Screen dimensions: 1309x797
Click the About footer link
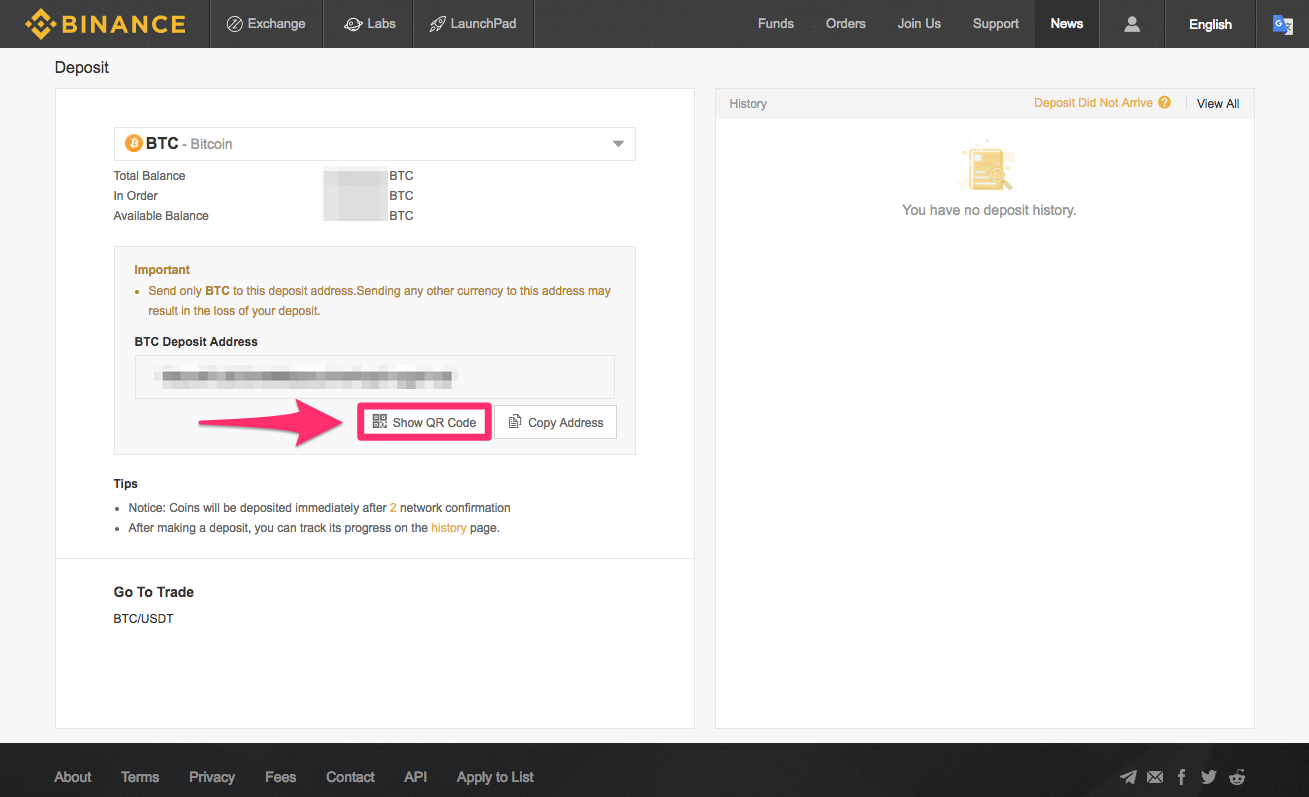(73, 777)
